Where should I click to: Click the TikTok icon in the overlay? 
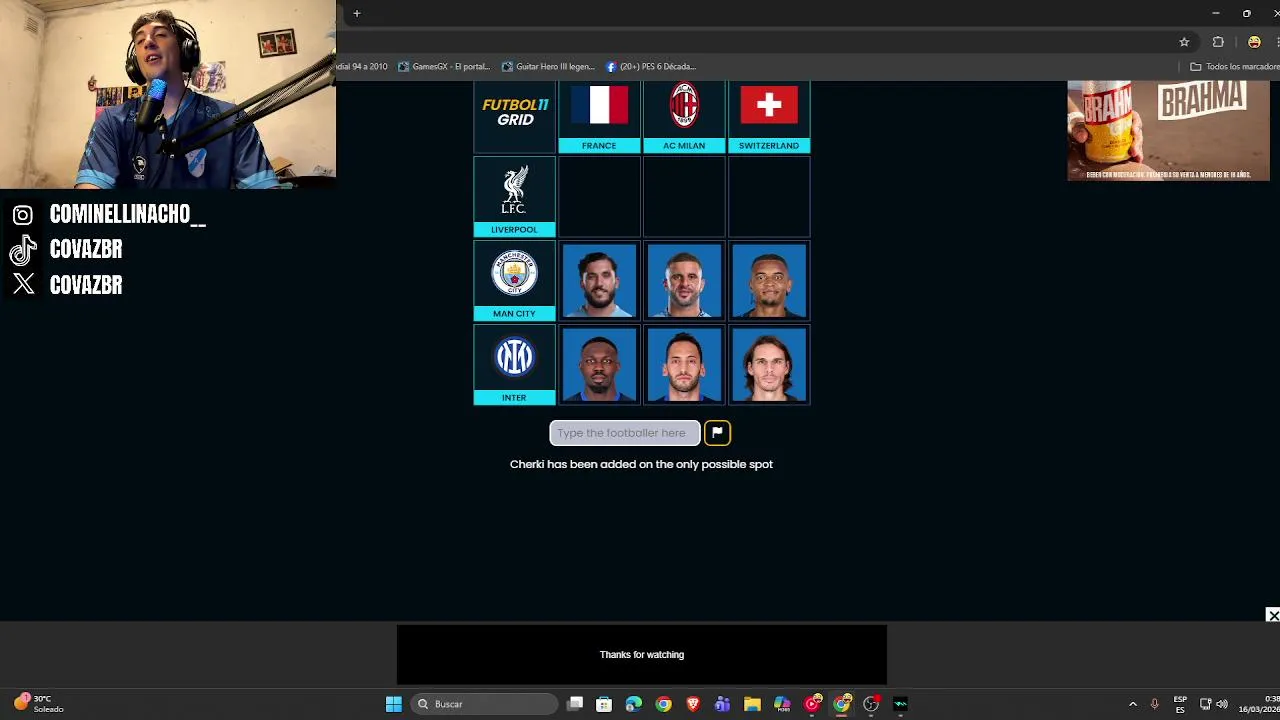tap(23, 250)
